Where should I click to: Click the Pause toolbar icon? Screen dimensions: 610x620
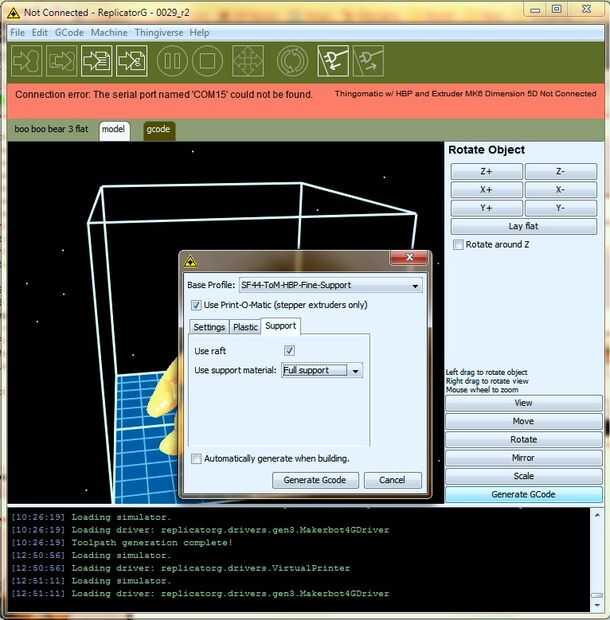click(x=172, y=61)
